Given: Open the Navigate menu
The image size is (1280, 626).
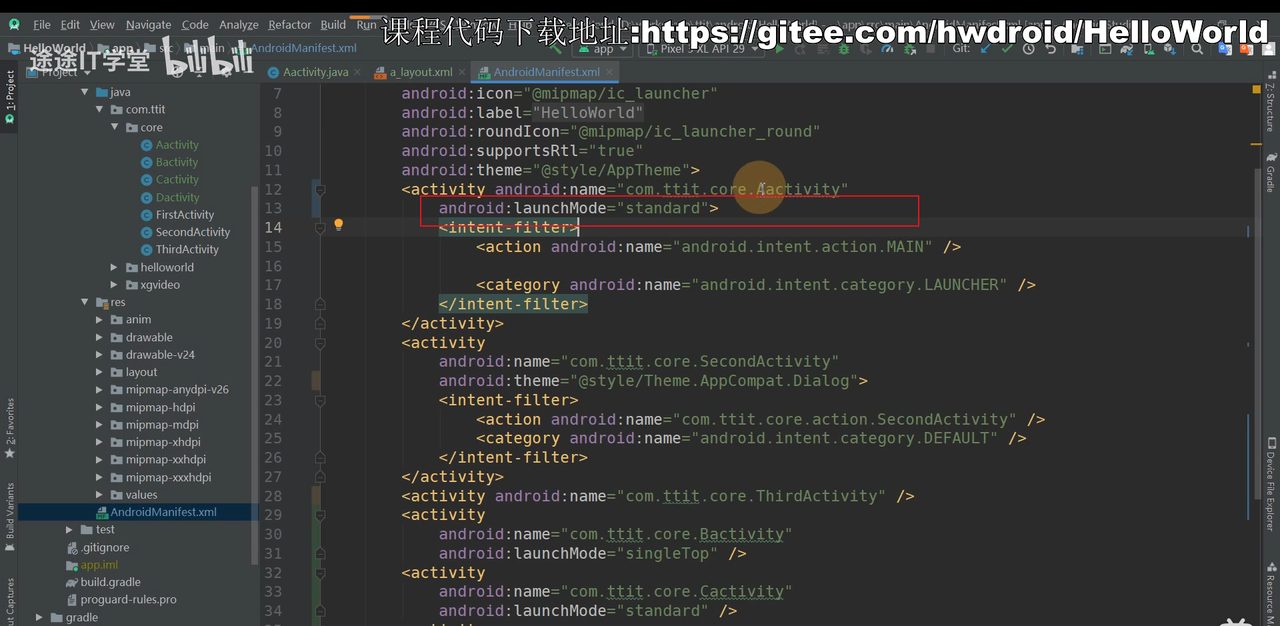Looking at the screenshot, I should click(x=148, y=24).
